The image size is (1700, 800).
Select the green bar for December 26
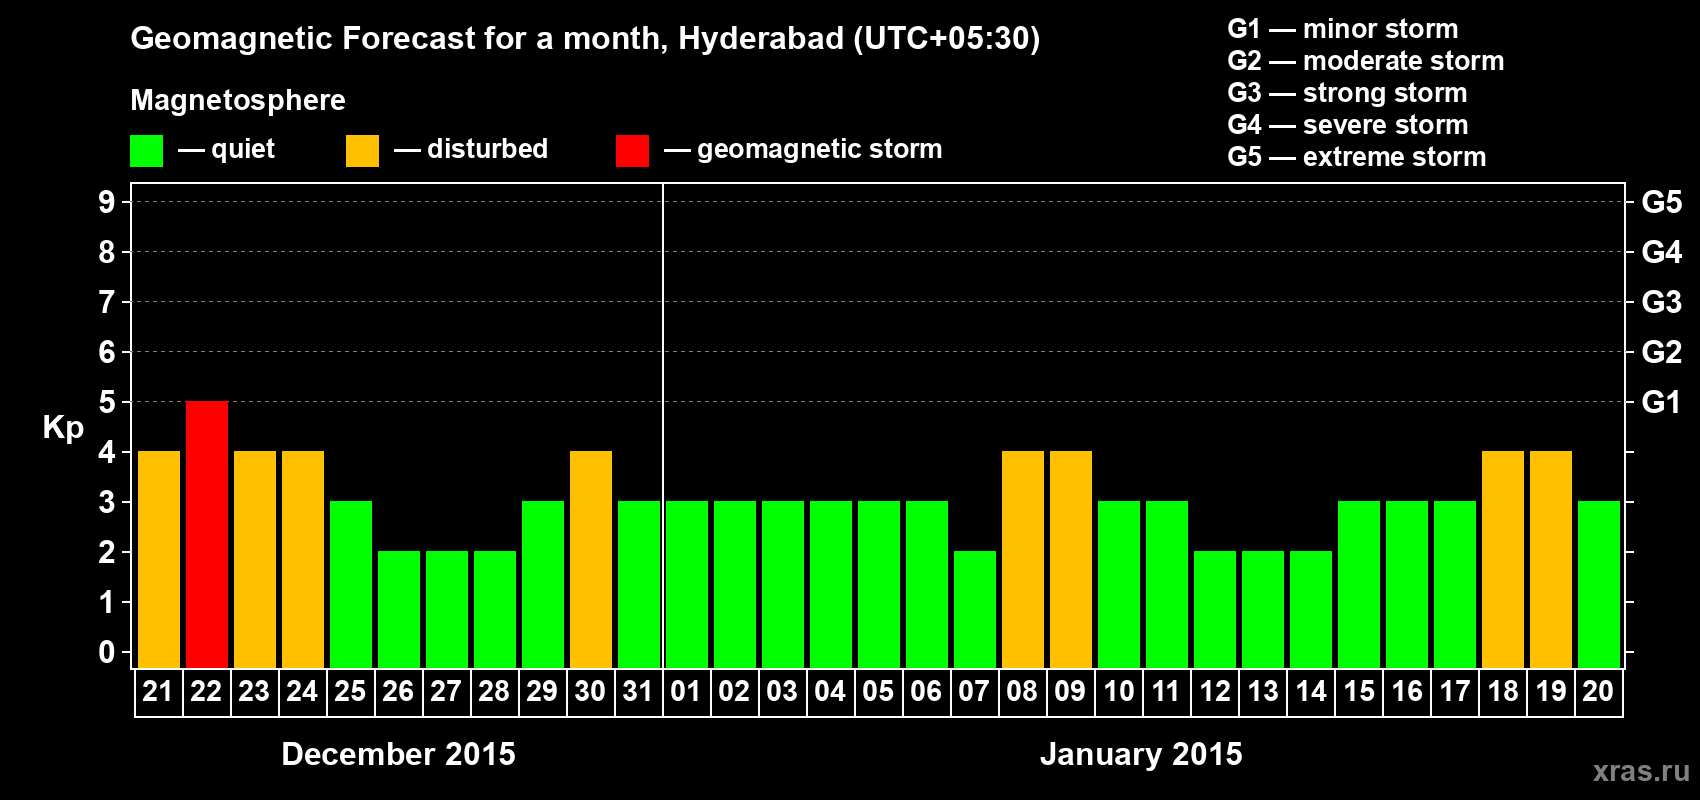coord(399,610)
